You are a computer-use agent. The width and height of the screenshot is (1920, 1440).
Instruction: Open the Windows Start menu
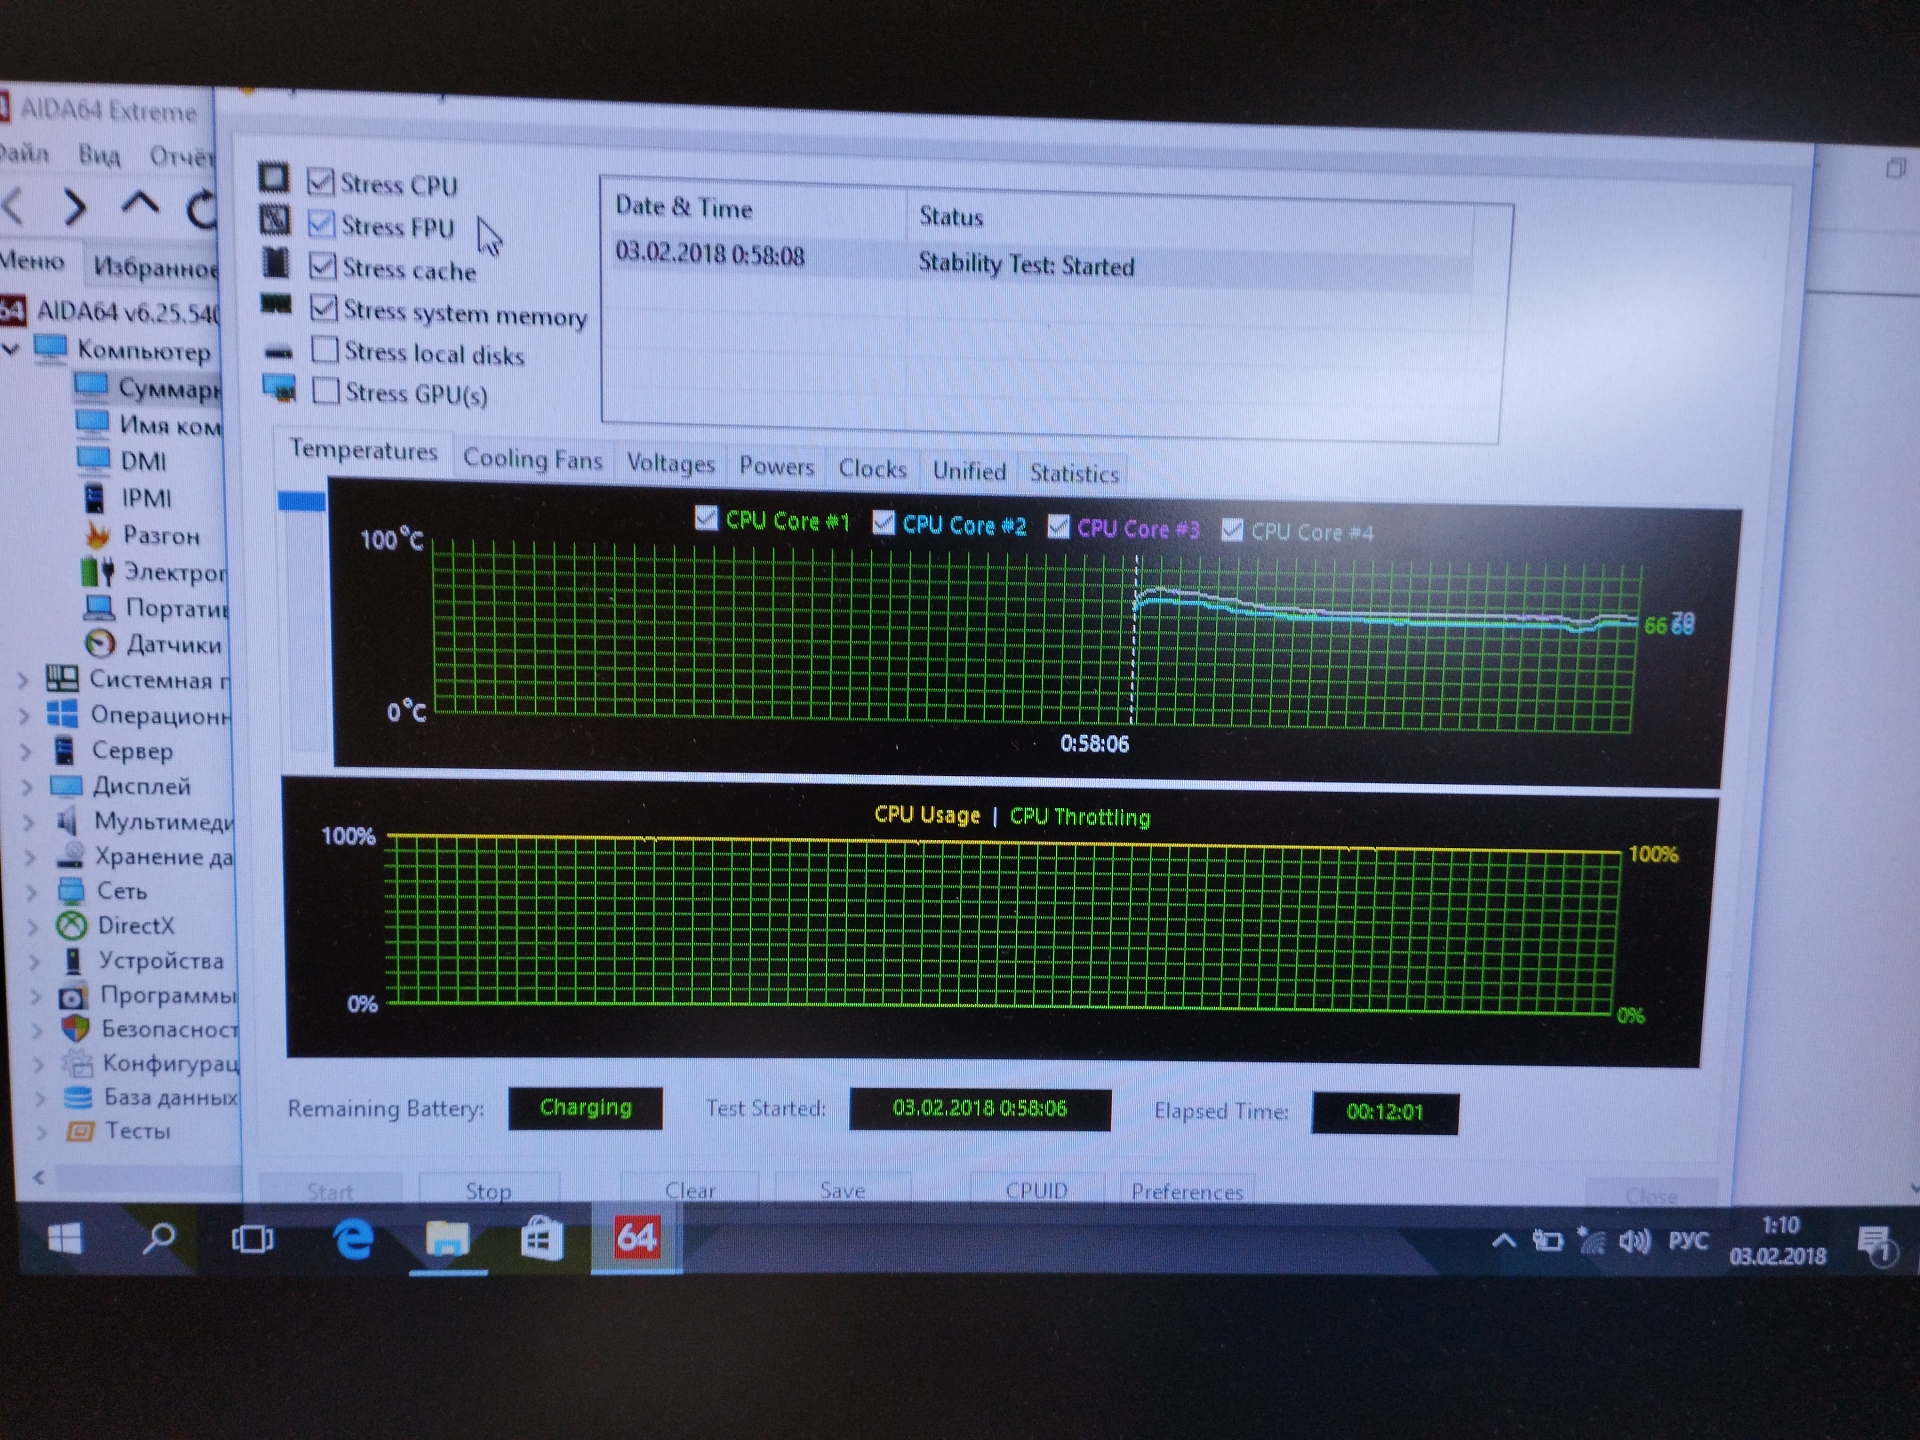click(x=65, y=1240)
